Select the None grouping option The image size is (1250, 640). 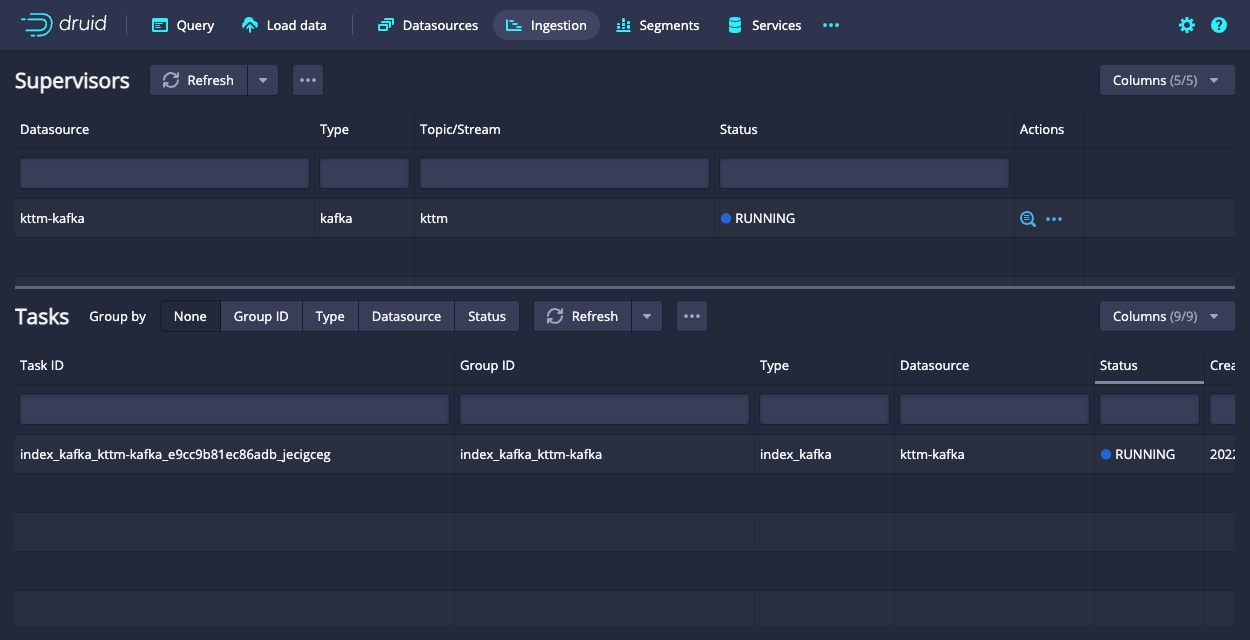(190, 315)
